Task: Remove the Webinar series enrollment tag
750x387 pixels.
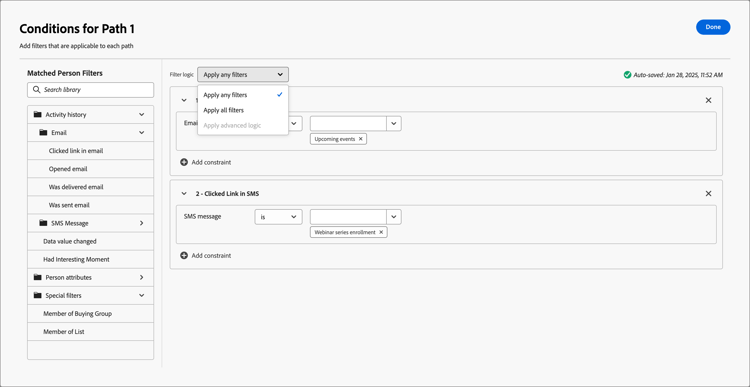Action: (x=381, y=232)
